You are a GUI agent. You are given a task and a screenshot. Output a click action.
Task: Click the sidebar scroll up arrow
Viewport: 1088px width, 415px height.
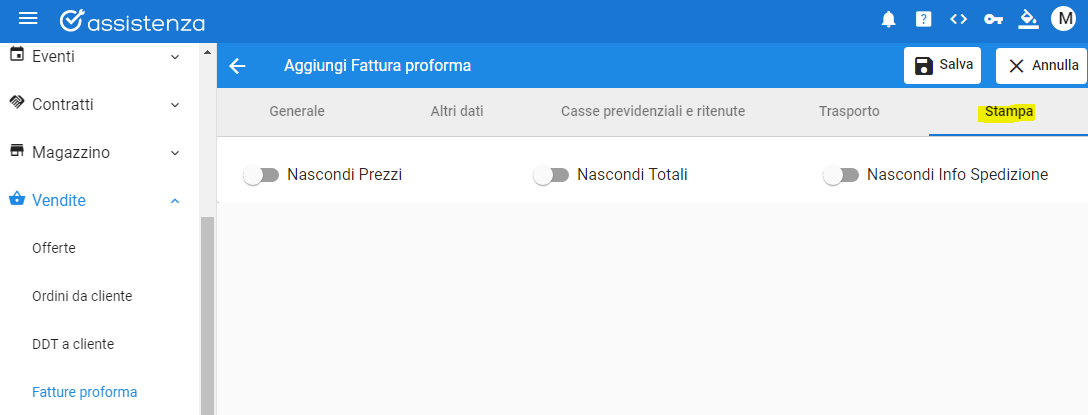(x=207, y=52)
